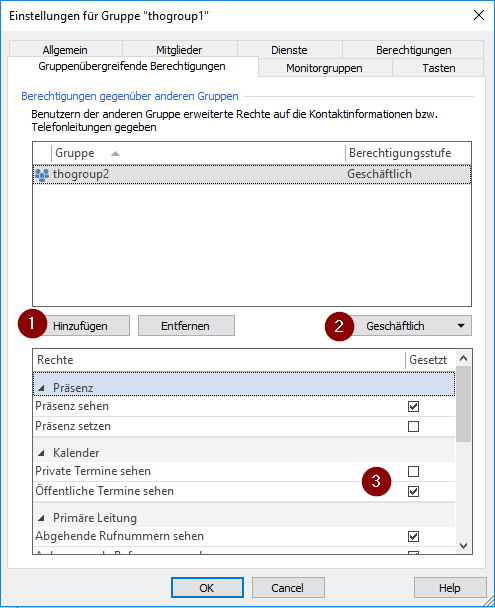This screenshot has height=608, width=495.
Task: Uncheck the Präsenz sehen checkbox
Action: (x=413, y=406)
